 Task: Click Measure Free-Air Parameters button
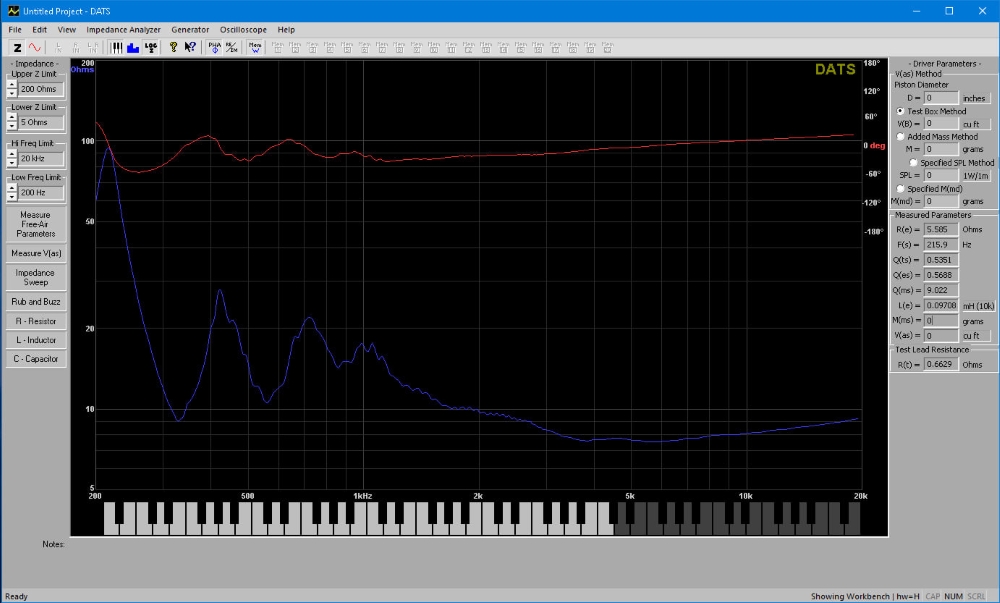pos(36,224)
